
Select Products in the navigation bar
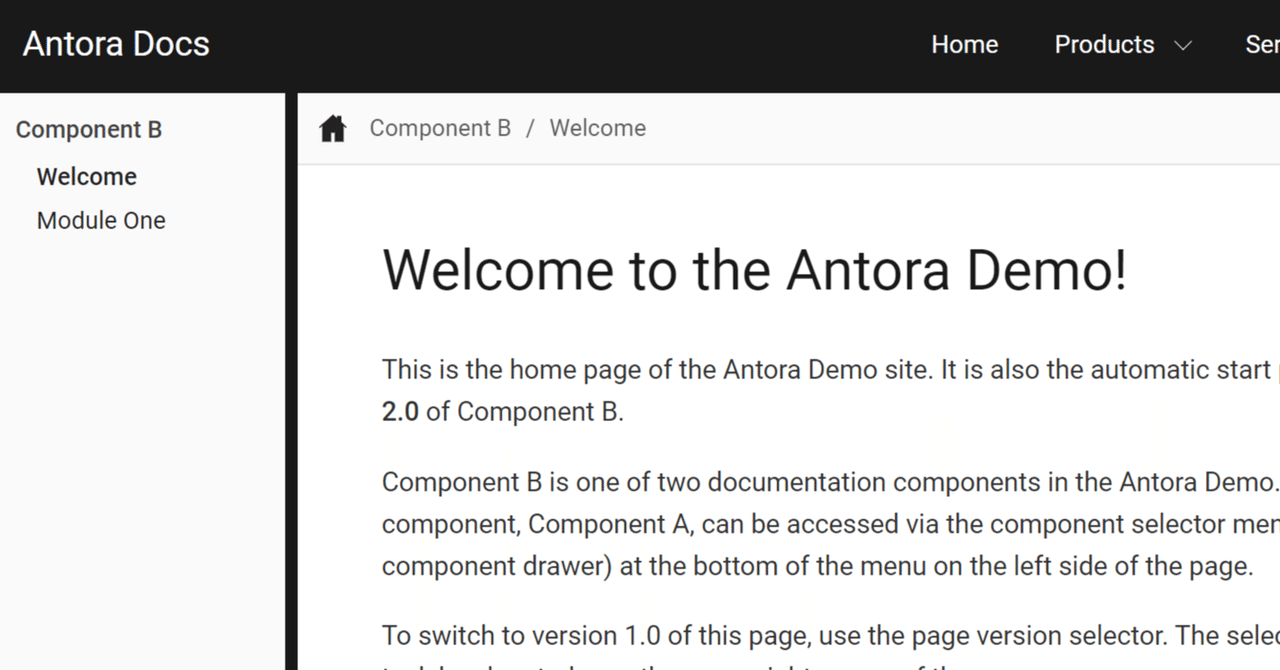(x=1104, y=44)
